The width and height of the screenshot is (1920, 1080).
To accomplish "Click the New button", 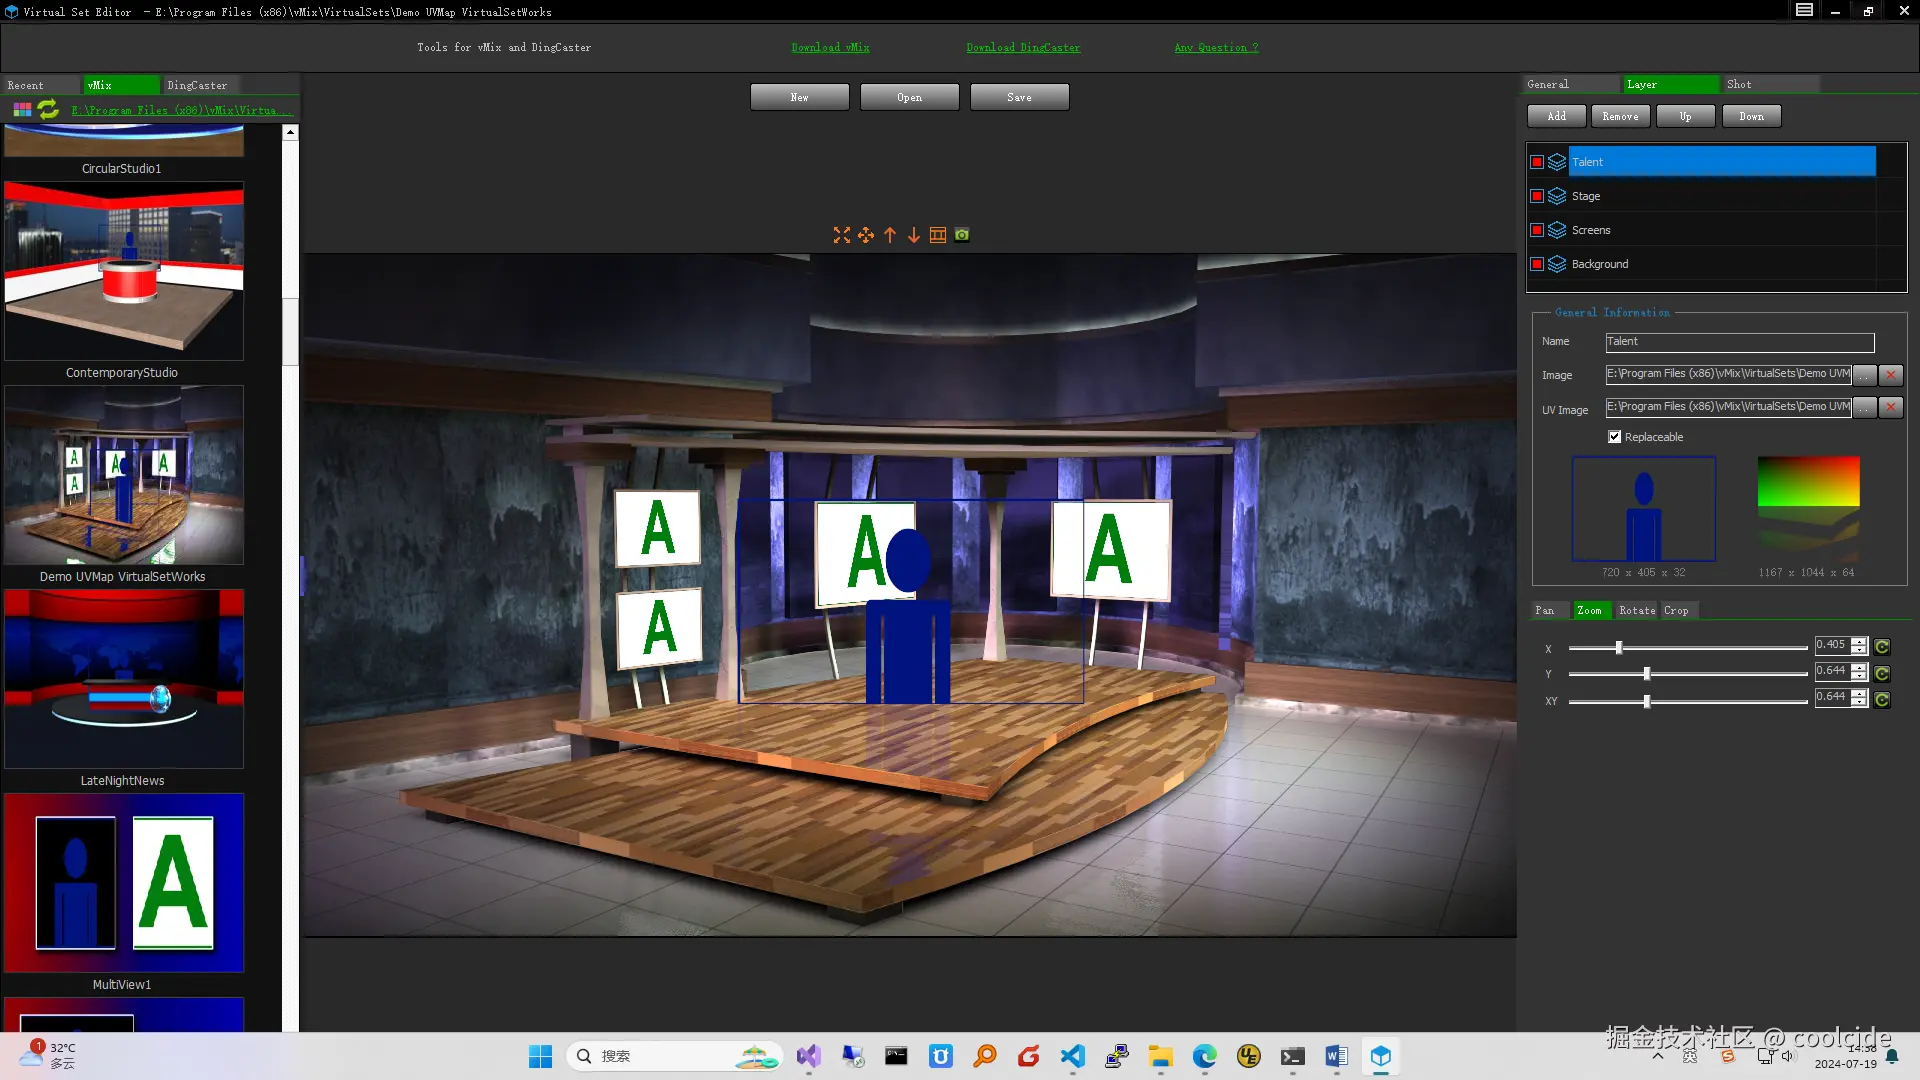I will point(799,97).
